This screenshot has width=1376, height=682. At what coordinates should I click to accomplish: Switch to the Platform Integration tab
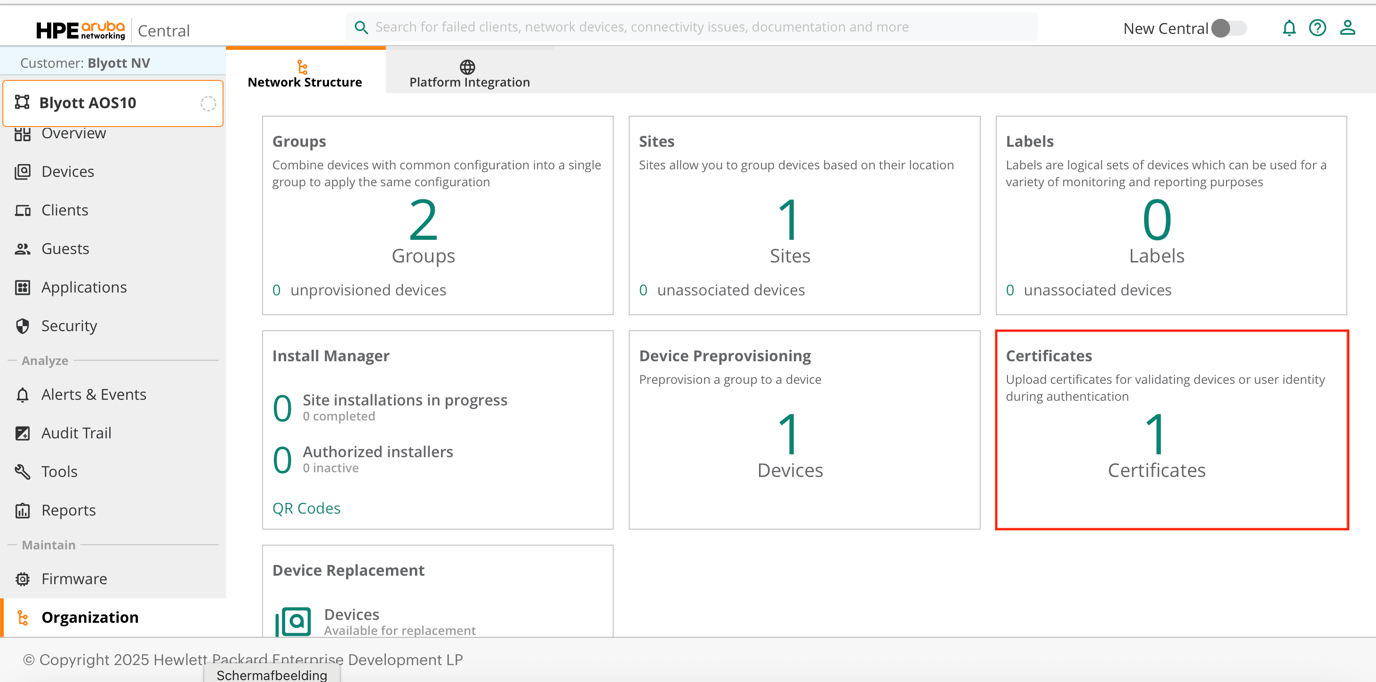coord(469,75)
